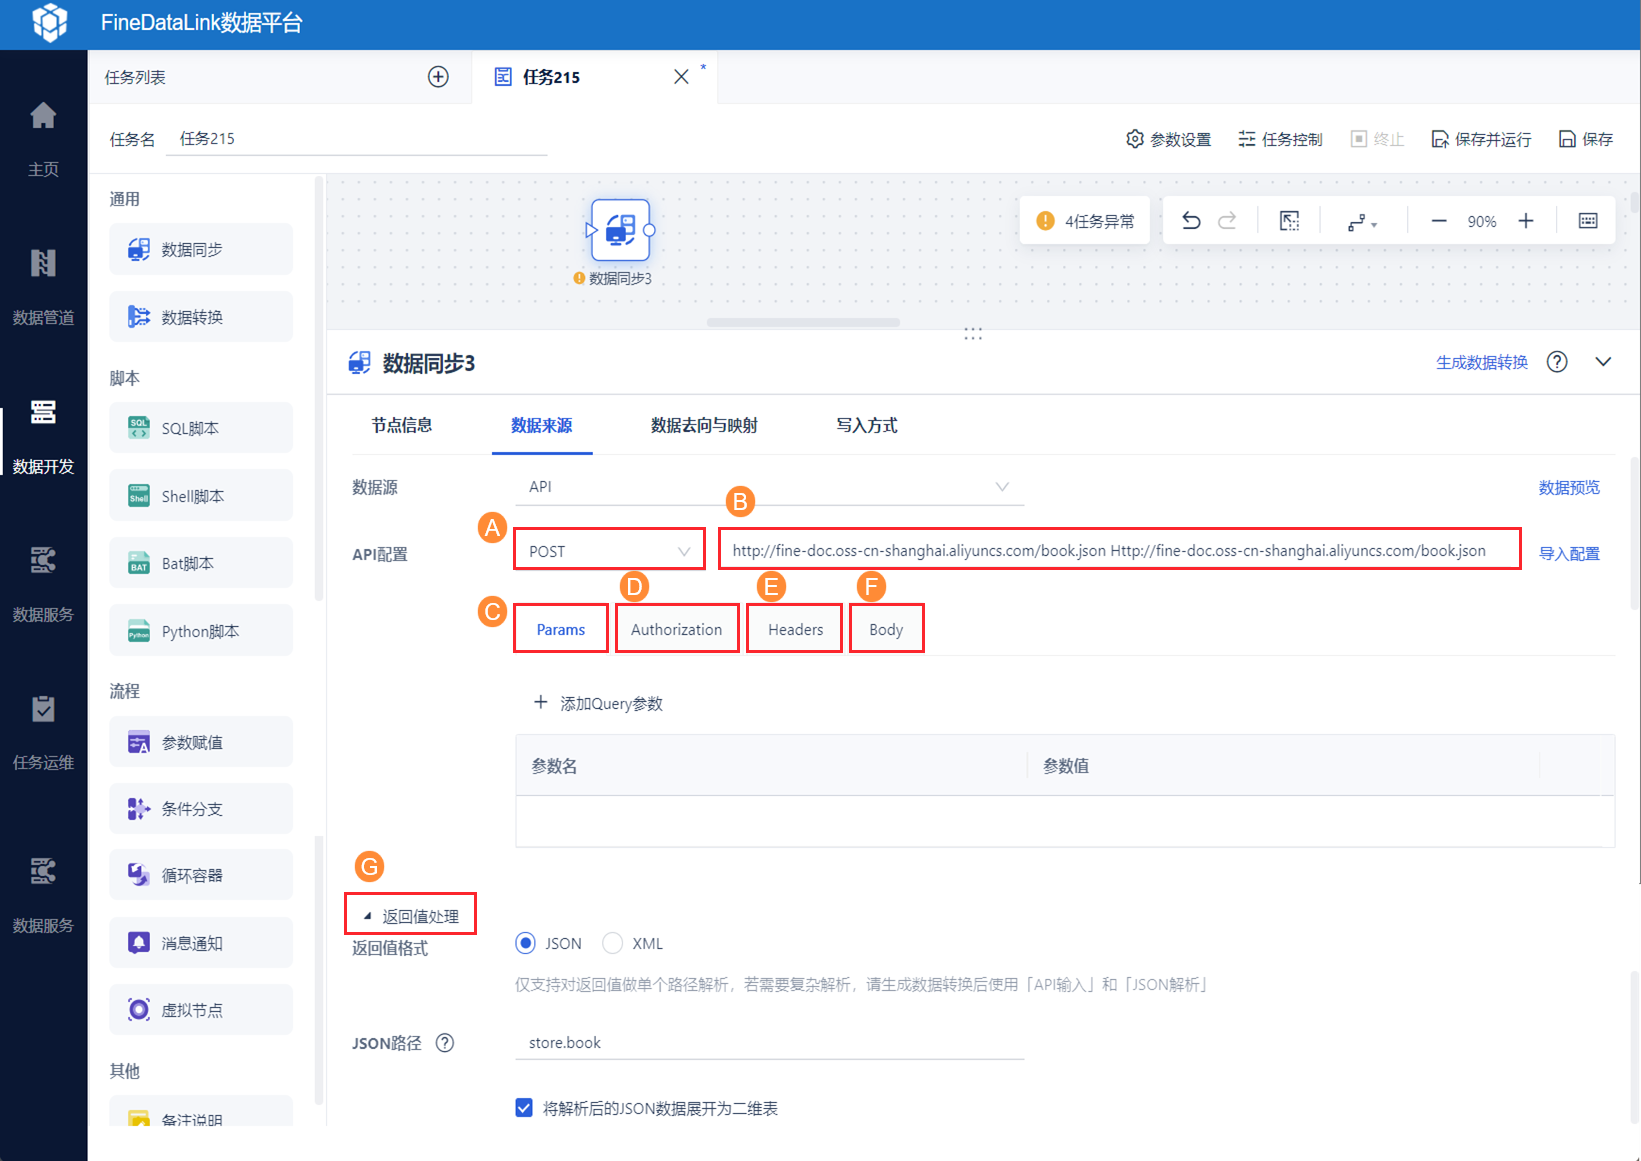Collapse the 数据同步3 config panel chevron
1641x1161 pixels.
(x=1603, y=362)
